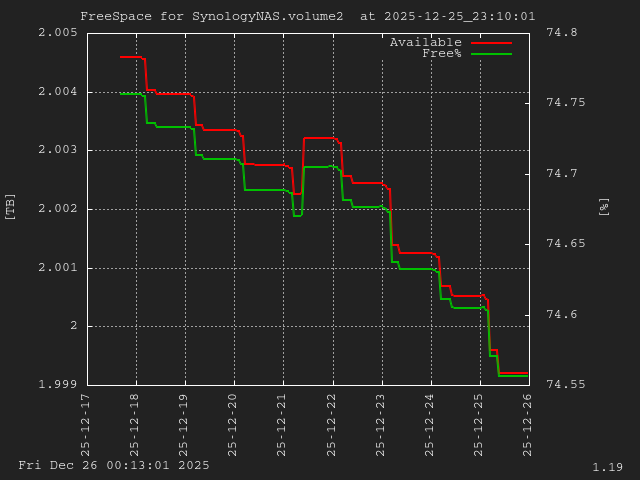Click the [TB] left axis label
Image resolution: width=640 pixels, height=480 pixels.
pyautogui.click(x=10, y=206)
